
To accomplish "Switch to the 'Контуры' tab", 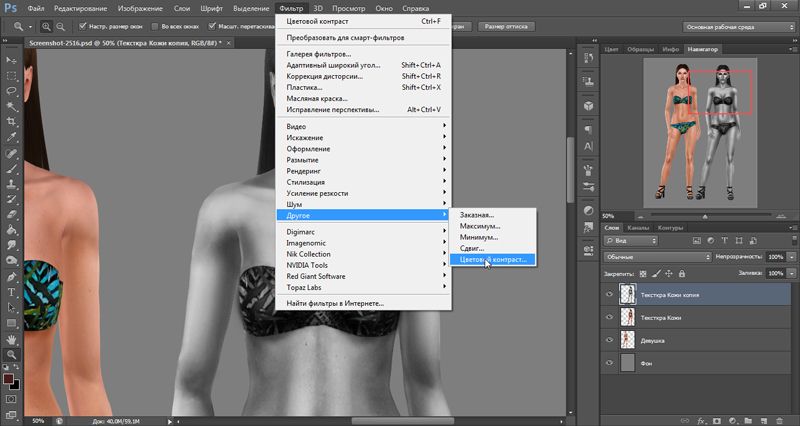I will pyautogui.click(x=670, y=228).
